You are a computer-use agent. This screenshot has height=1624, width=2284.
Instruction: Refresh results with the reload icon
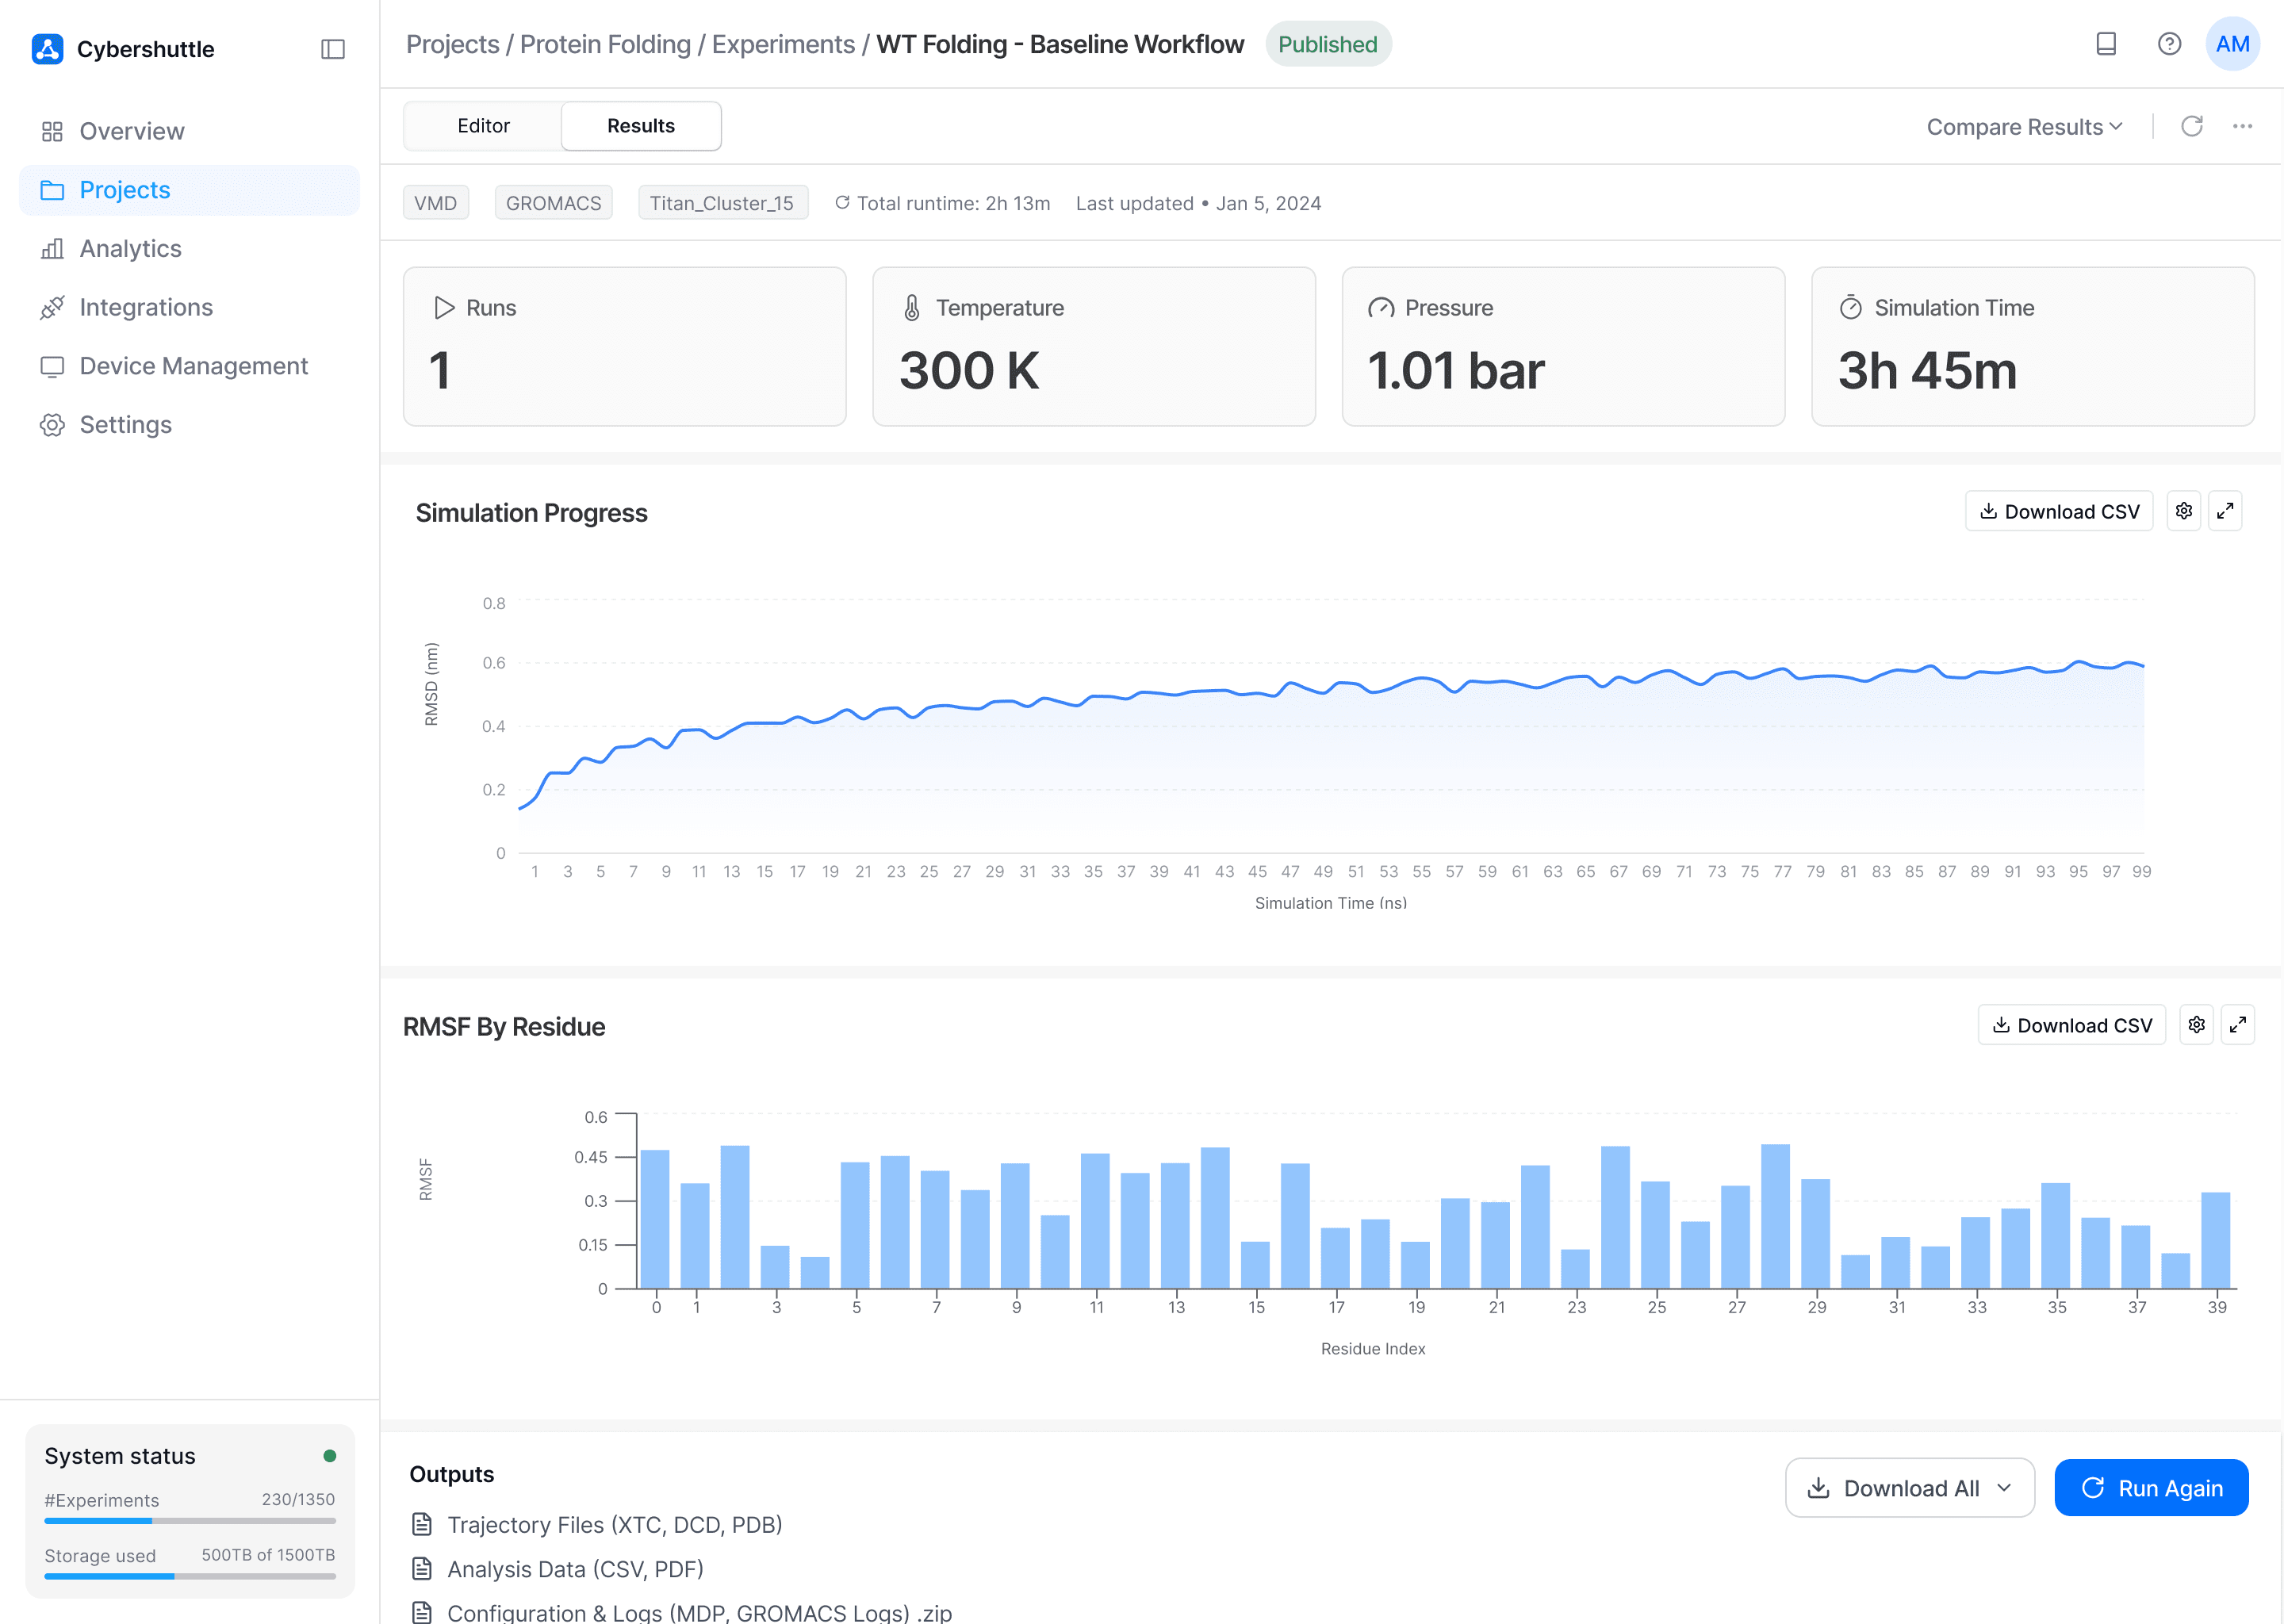tap(2191, 126)
